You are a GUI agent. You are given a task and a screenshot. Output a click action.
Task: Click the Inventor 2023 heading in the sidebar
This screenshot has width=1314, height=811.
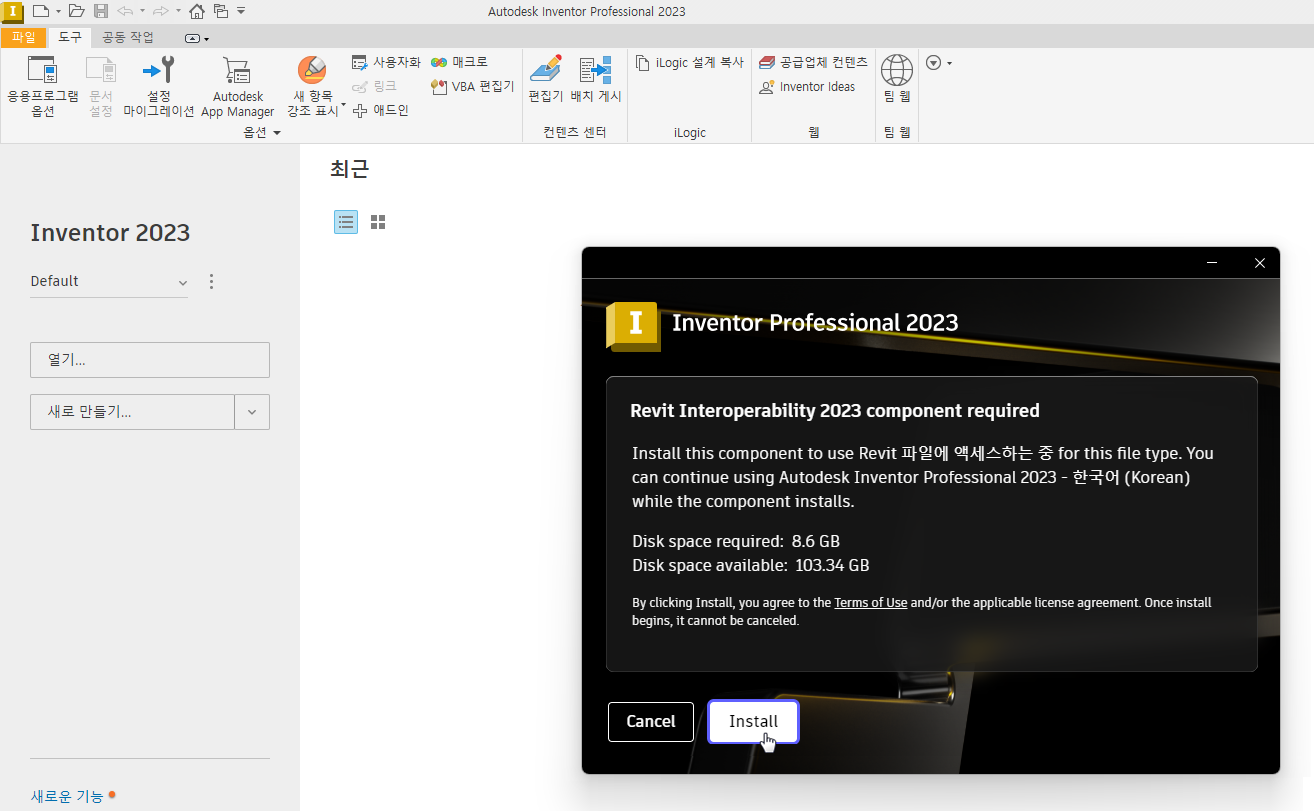coord(110,233)
